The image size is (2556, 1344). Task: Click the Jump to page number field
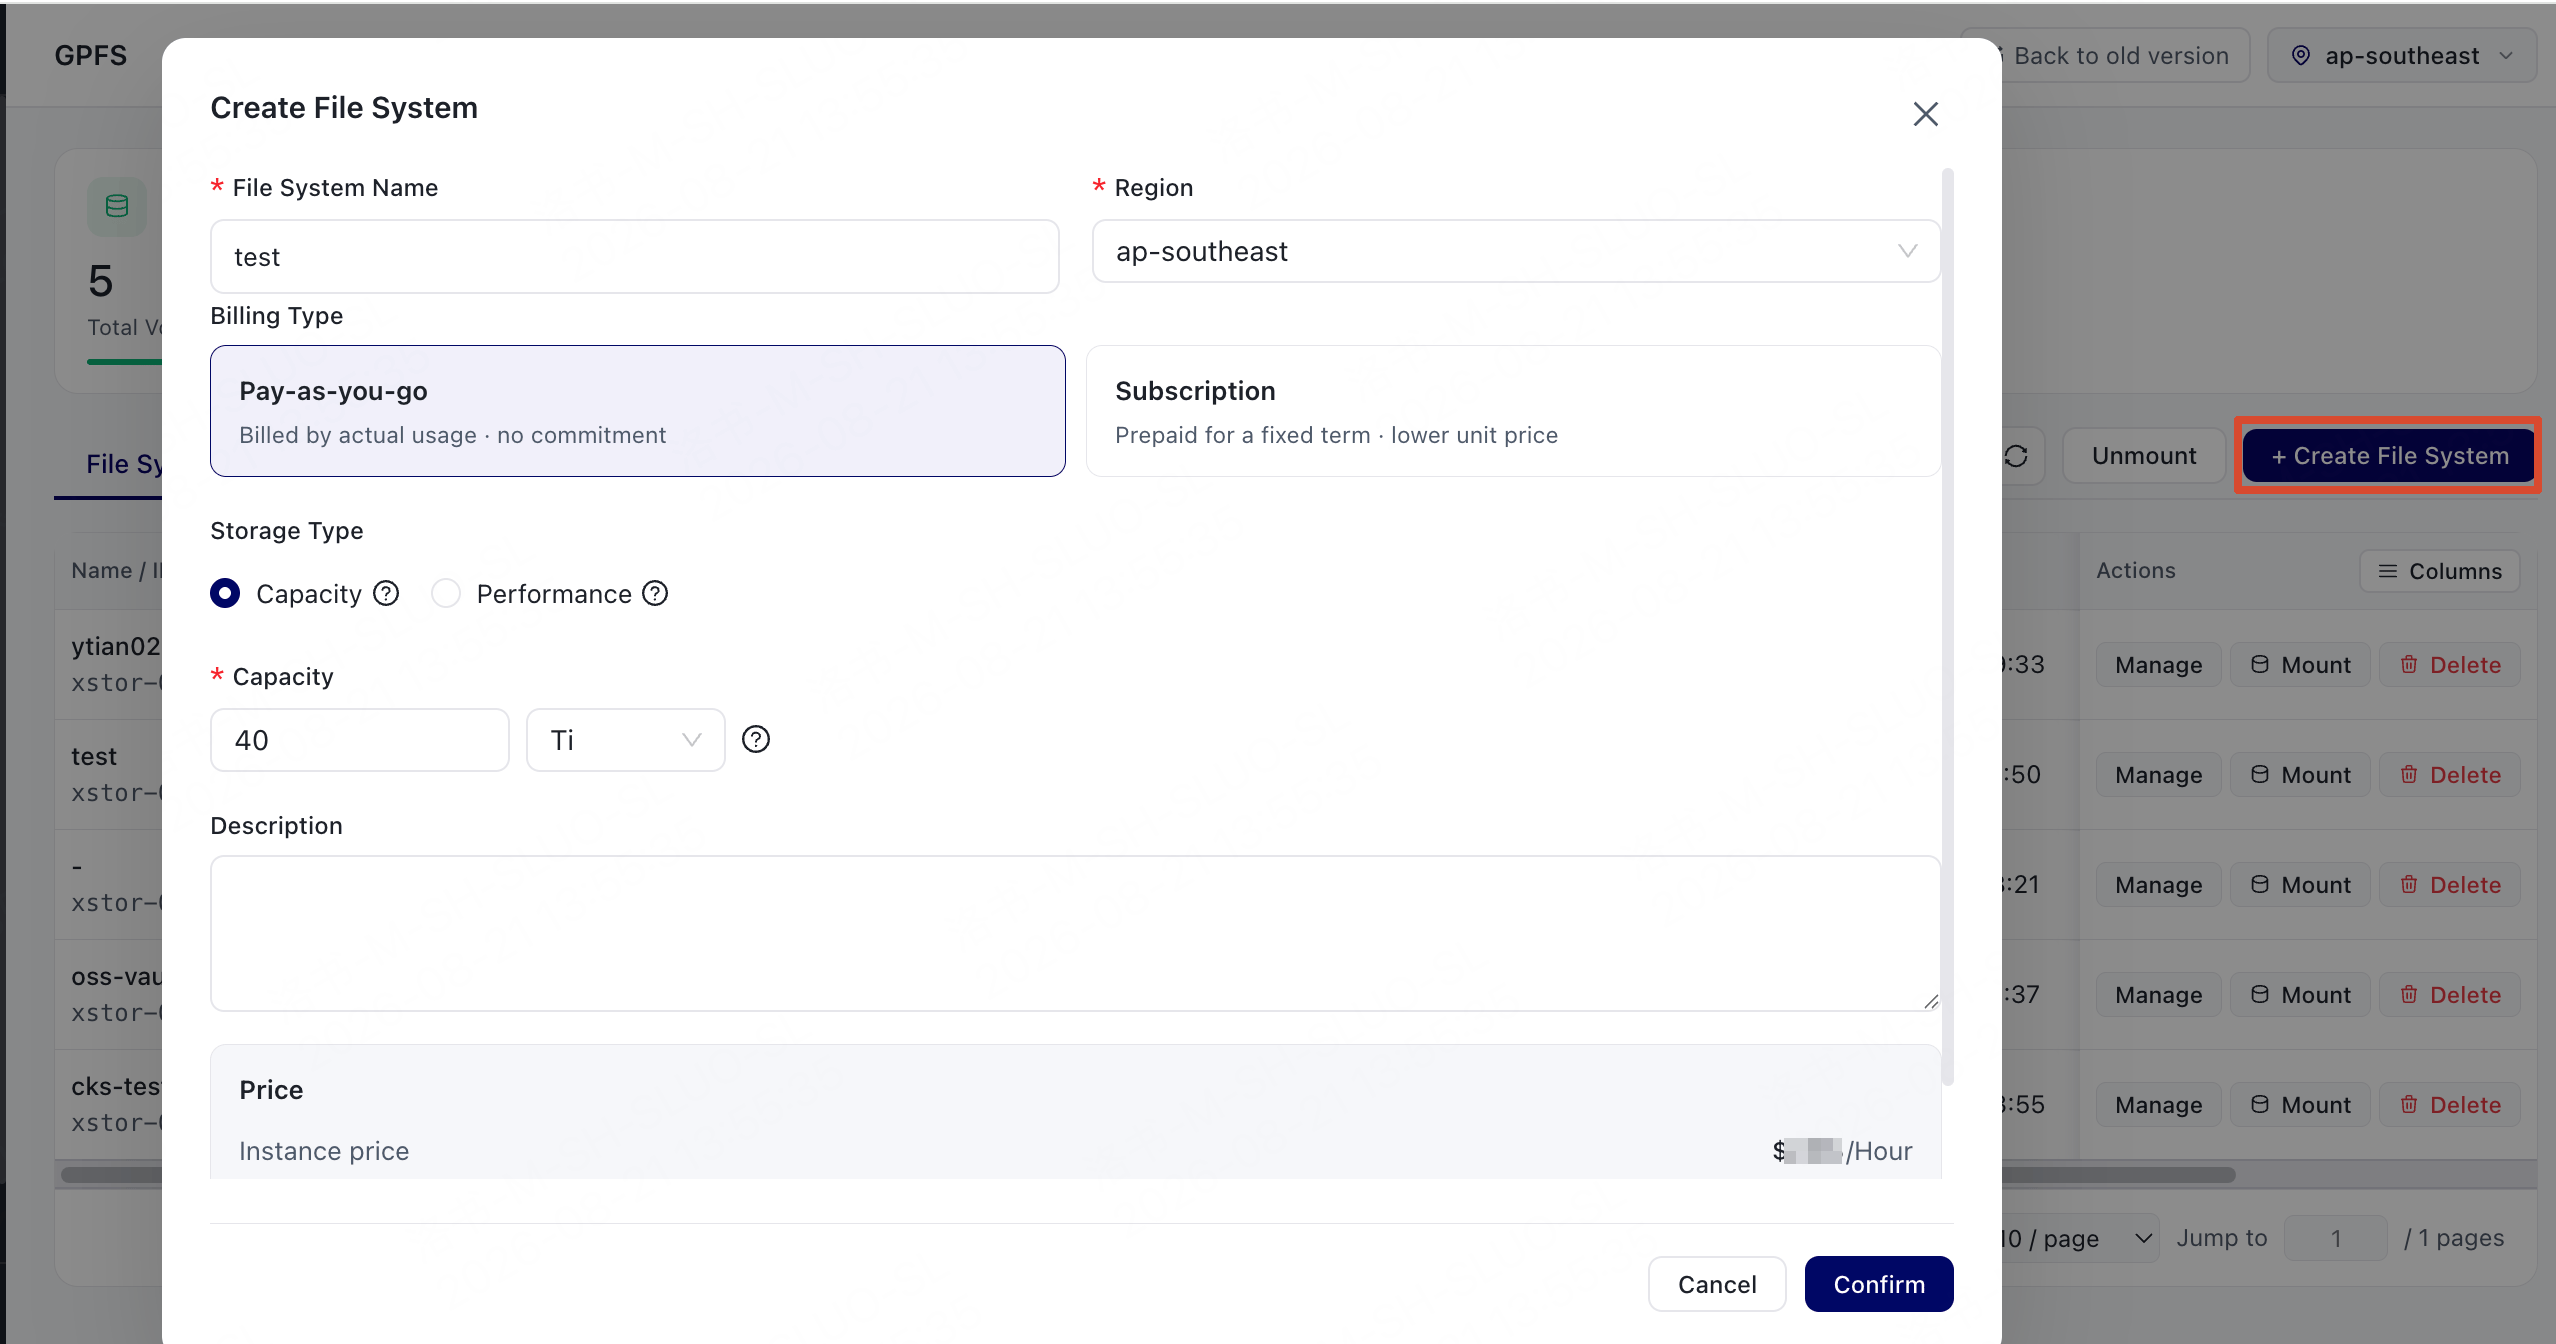point(2336,1238)
